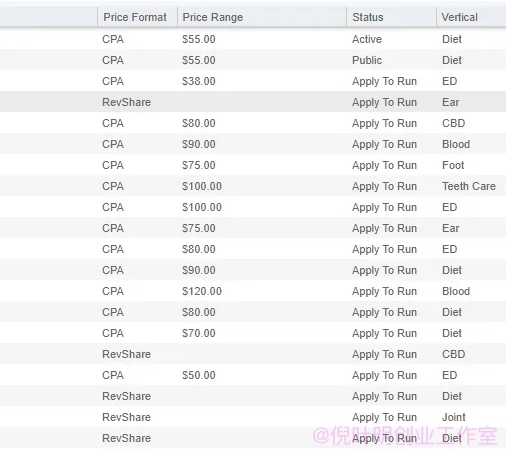Image resolution: width=506 pixels, height=451 pixels.
Task: Click Apply To Run for RevShare CBD offer
Action: tap(384, 354)
